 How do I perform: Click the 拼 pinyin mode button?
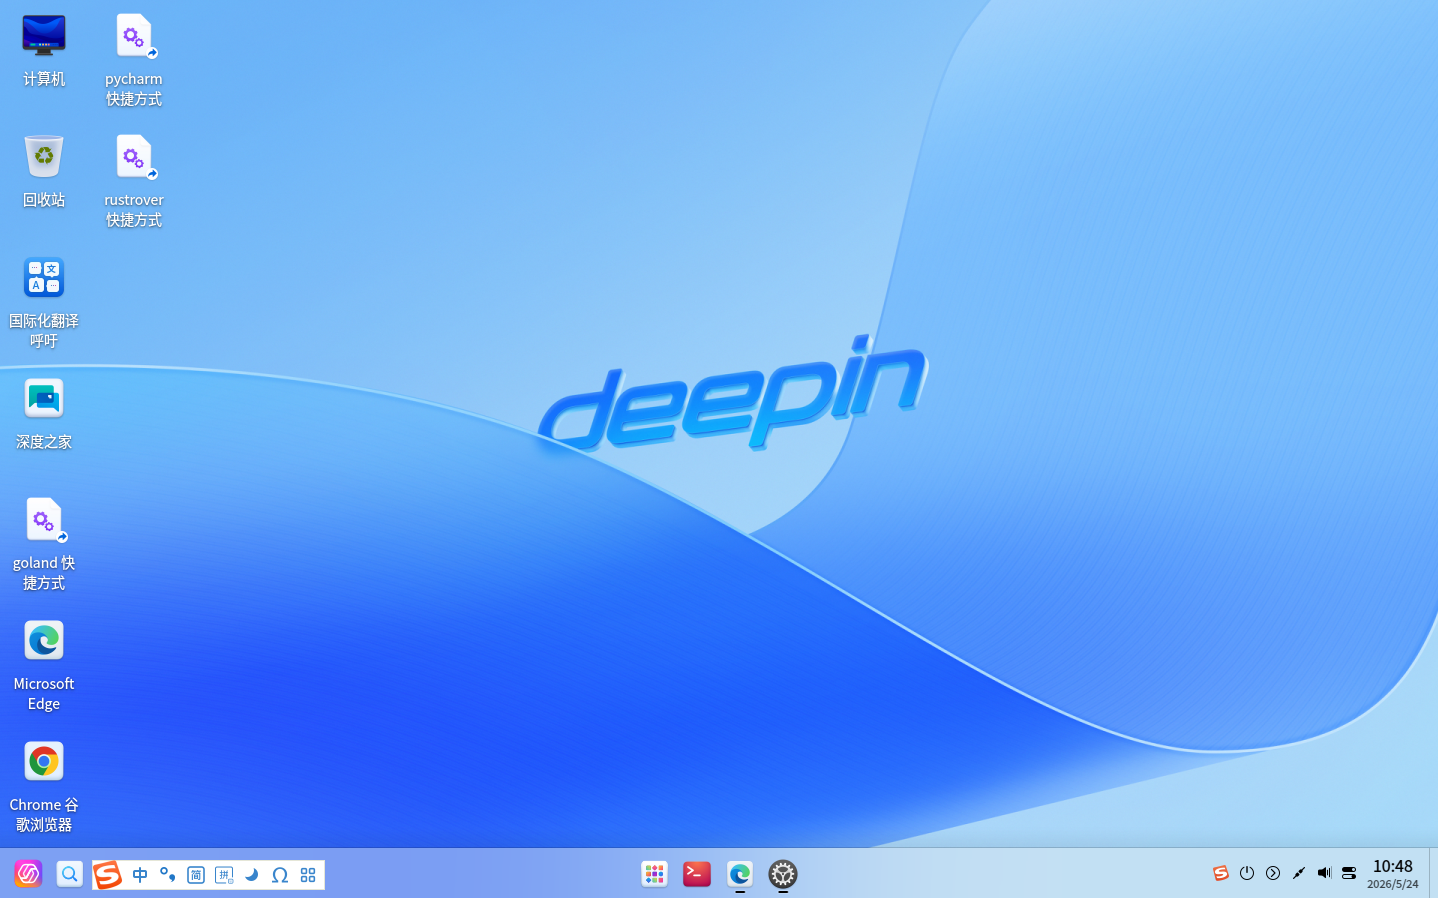pyautogui.click(x=224, y=875)
